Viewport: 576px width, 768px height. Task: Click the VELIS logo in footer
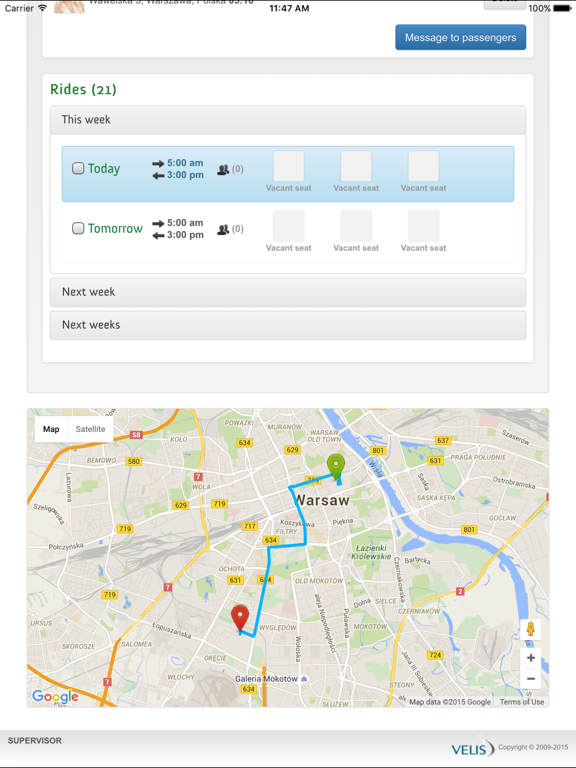pos(472,747)
